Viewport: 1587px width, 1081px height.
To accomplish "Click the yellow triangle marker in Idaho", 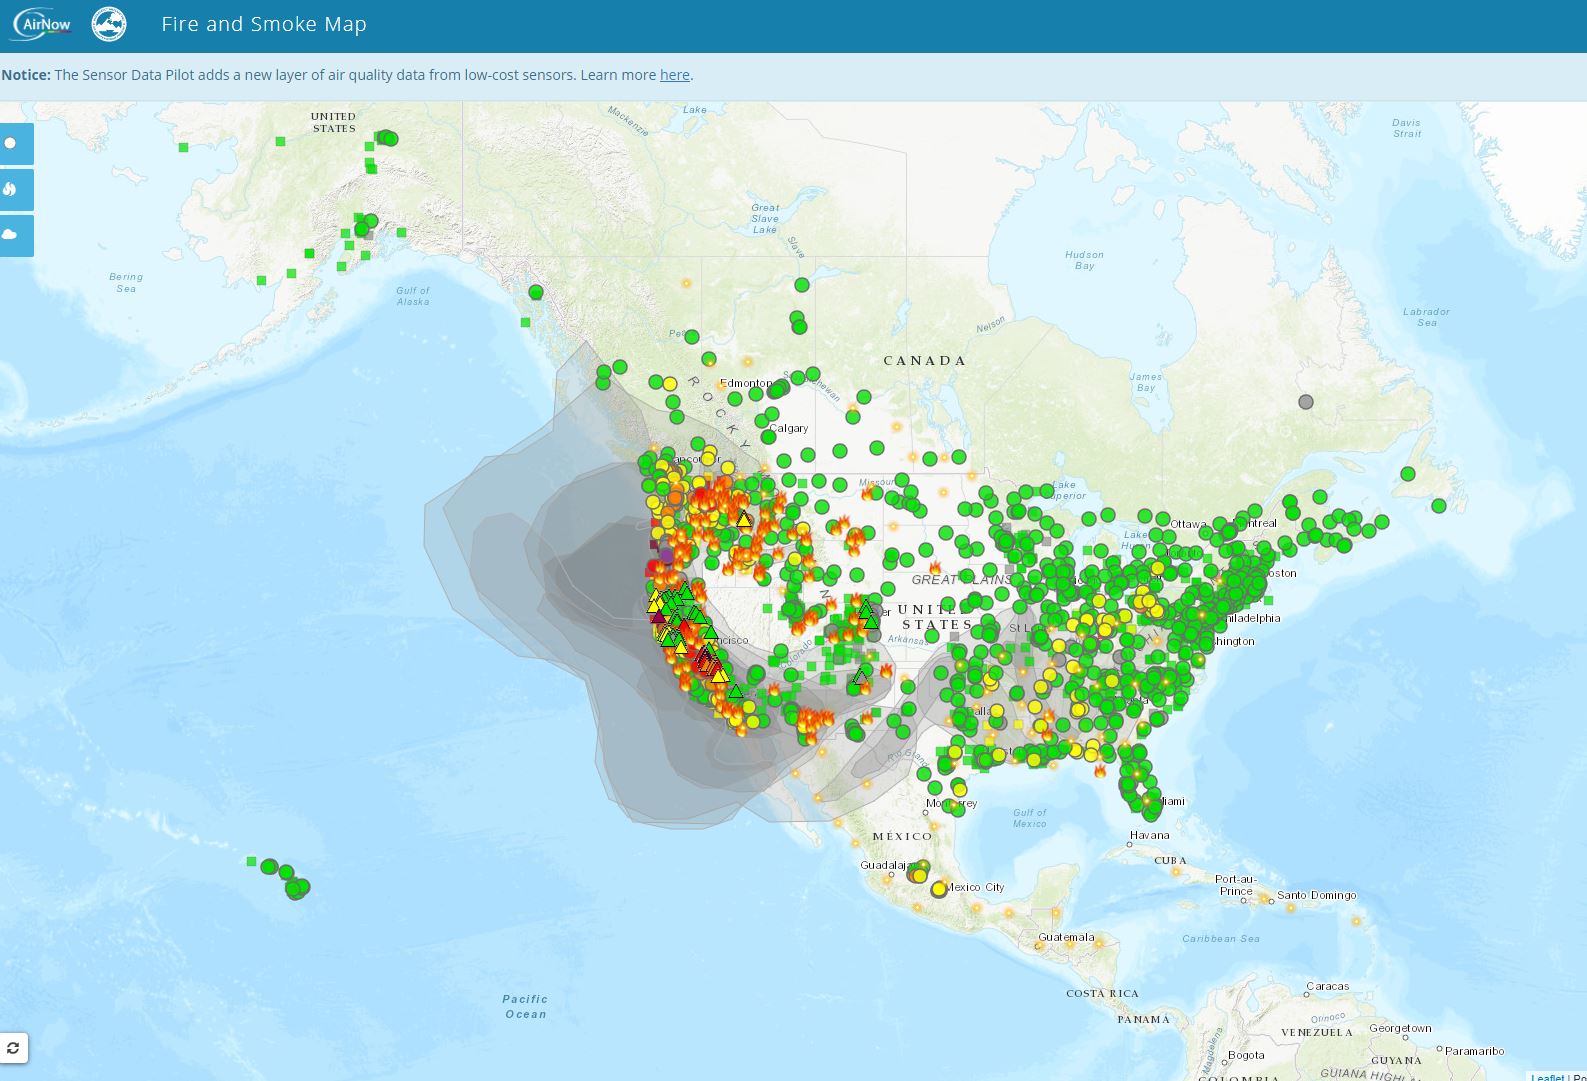I will pos(744,520).
